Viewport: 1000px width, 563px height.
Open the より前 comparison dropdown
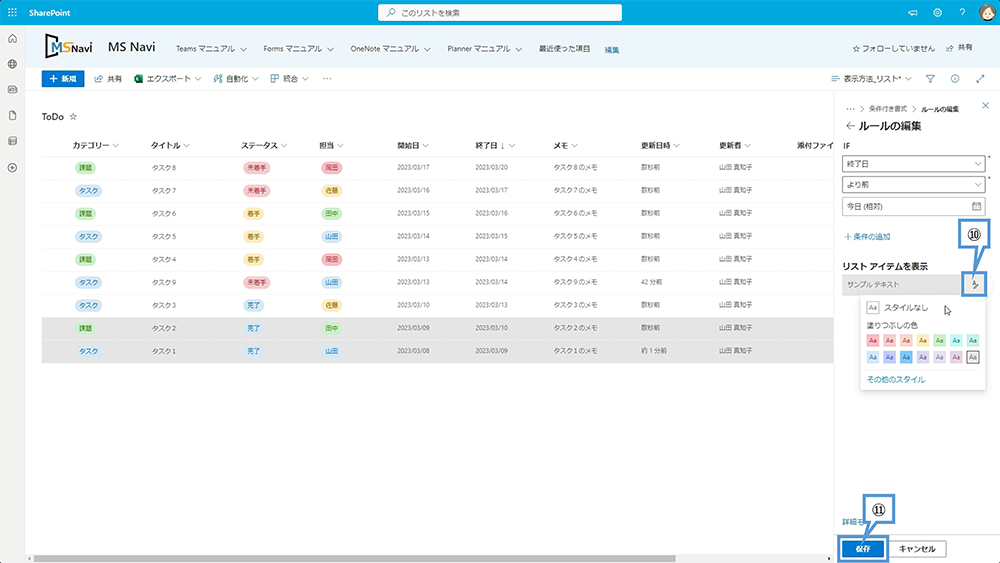pos(913,184)
